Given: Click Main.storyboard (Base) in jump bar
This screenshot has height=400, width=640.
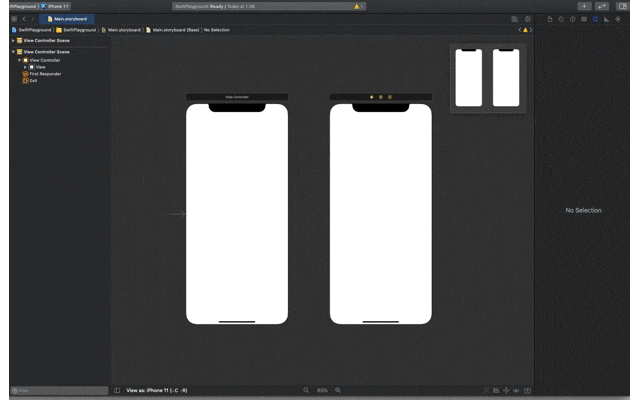Looking at the screenshot, I should [173, 30].
